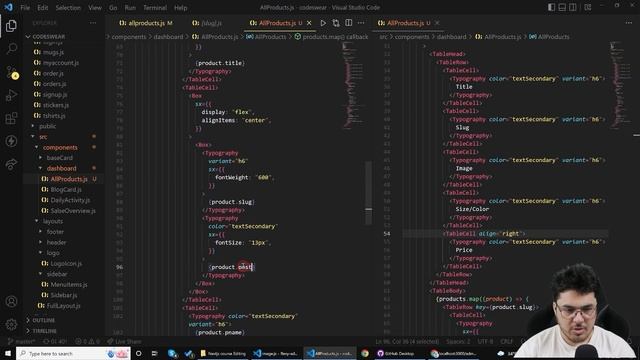Split the editor right
Viewport: 640px width, 360px height.
click(x=349, y=23)
